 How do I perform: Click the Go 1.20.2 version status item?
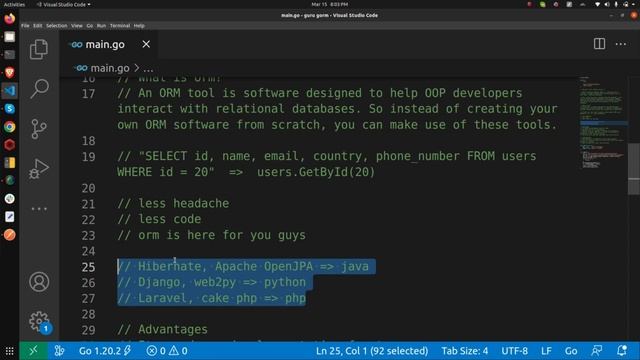tap(104, 351)
